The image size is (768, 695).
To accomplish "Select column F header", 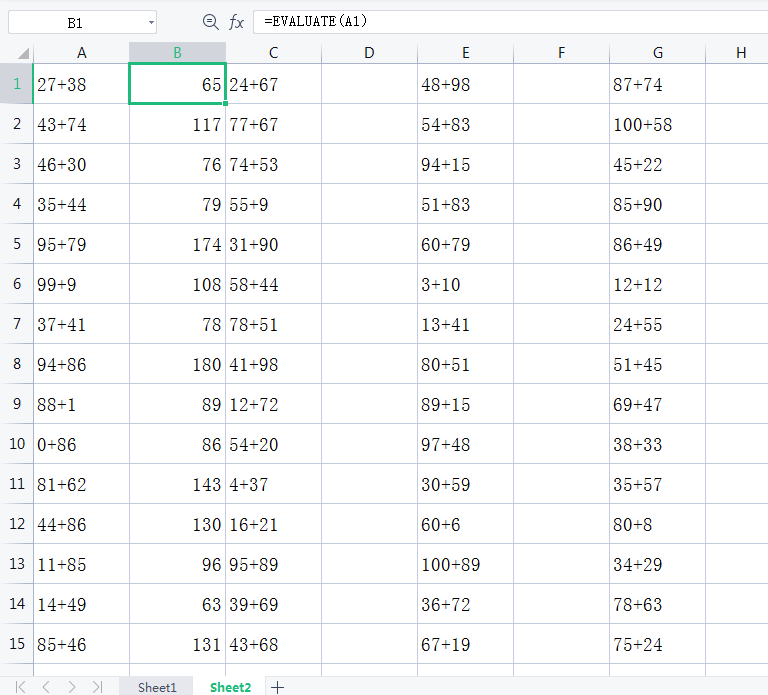I will [561, 53].
